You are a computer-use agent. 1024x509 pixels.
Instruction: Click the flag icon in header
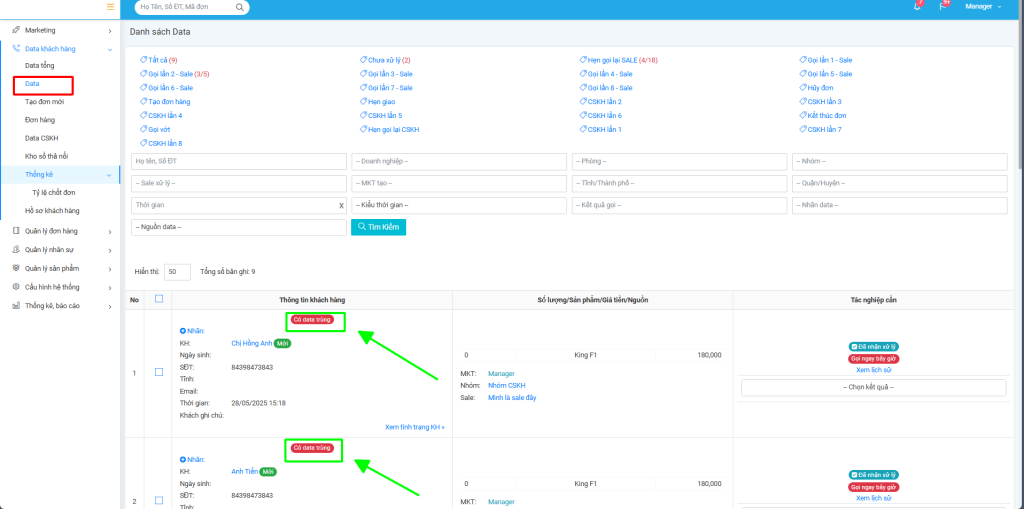point(942,6)
